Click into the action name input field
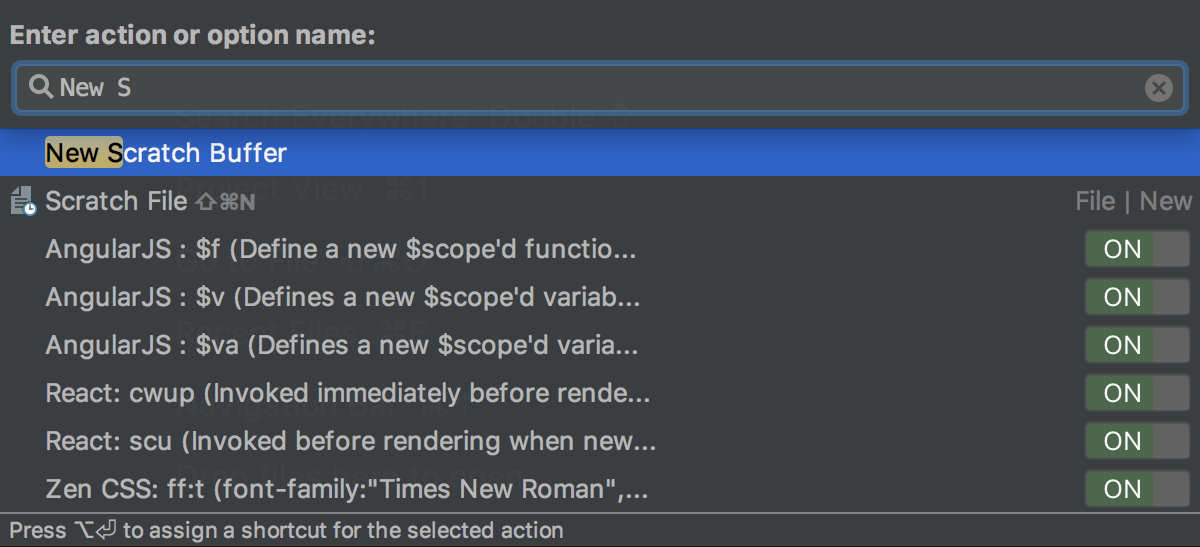 click(x=600, y=89)
